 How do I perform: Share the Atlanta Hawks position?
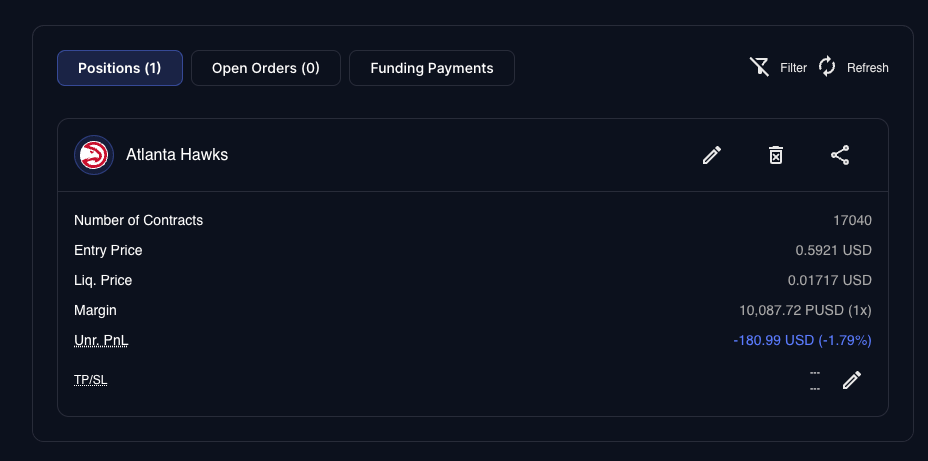tap(840, 155)
